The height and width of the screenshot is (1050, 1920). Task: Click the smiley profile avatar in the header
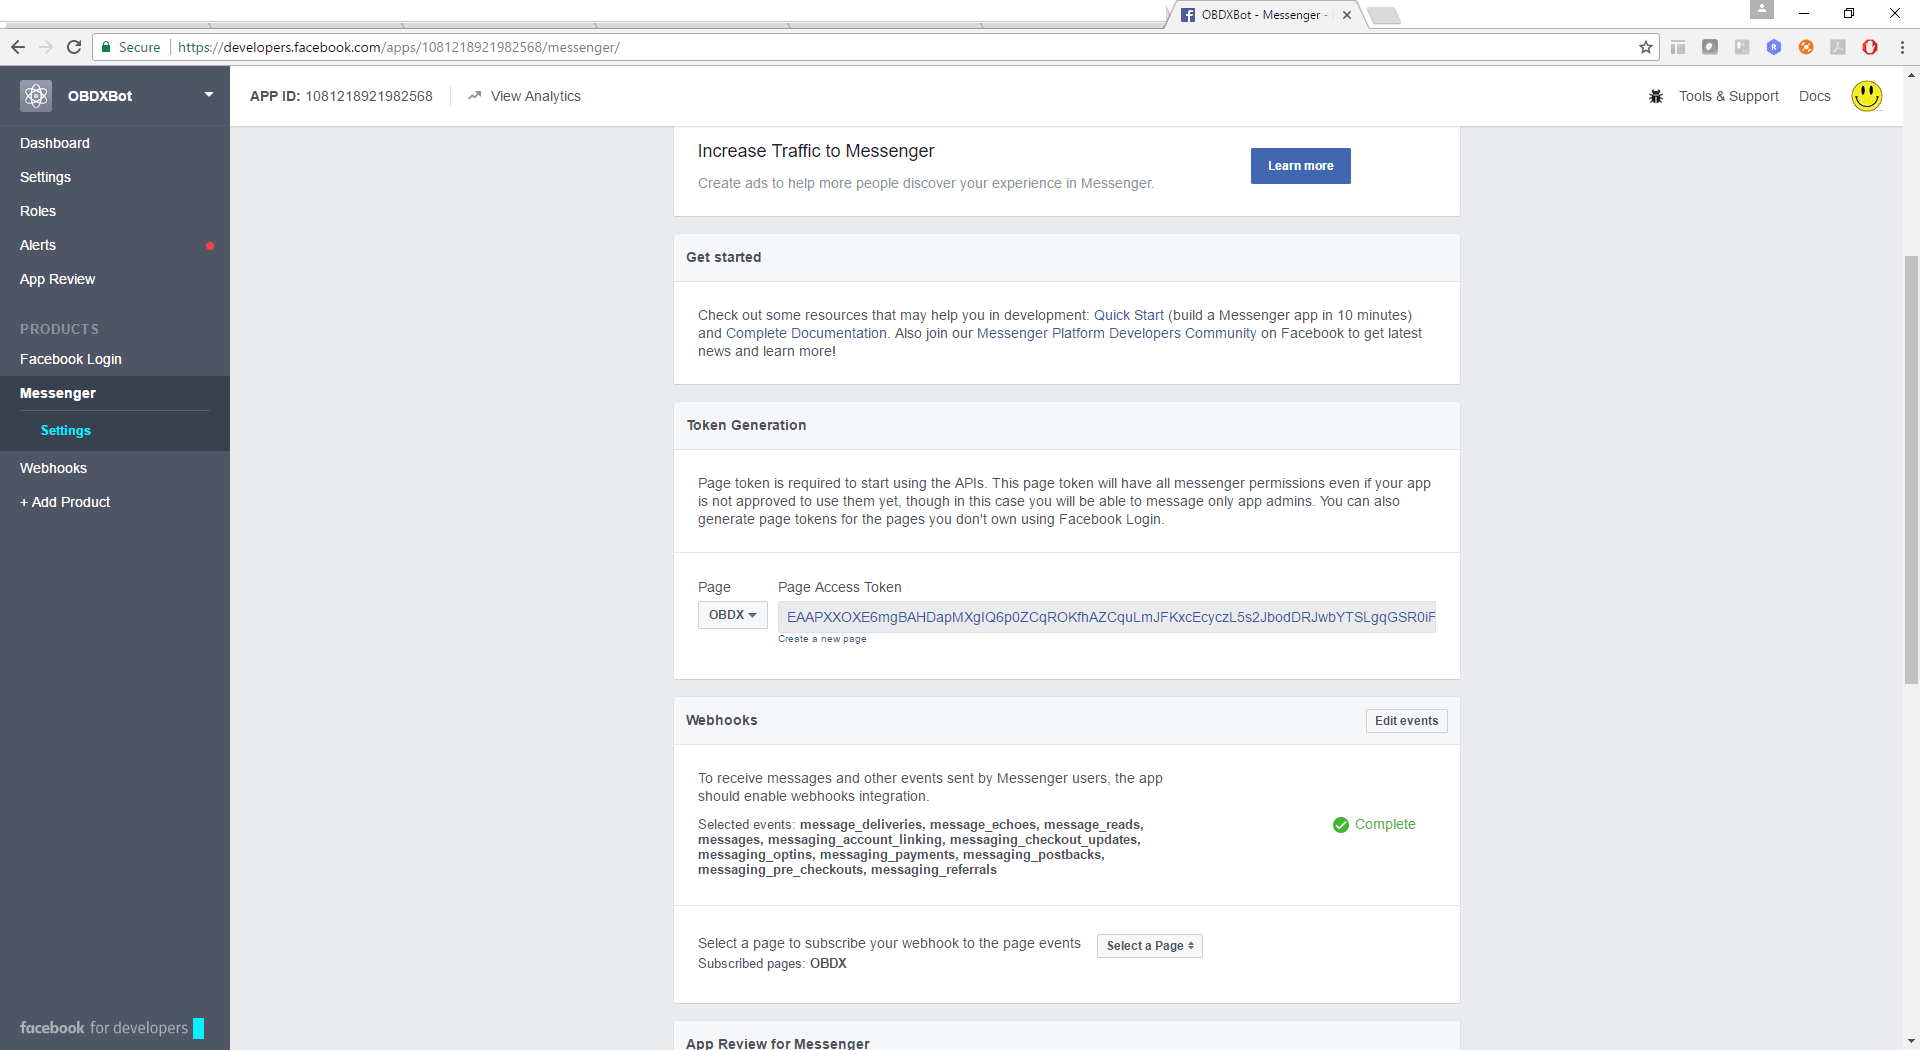pyautogui.click(x=1868, y=95)
